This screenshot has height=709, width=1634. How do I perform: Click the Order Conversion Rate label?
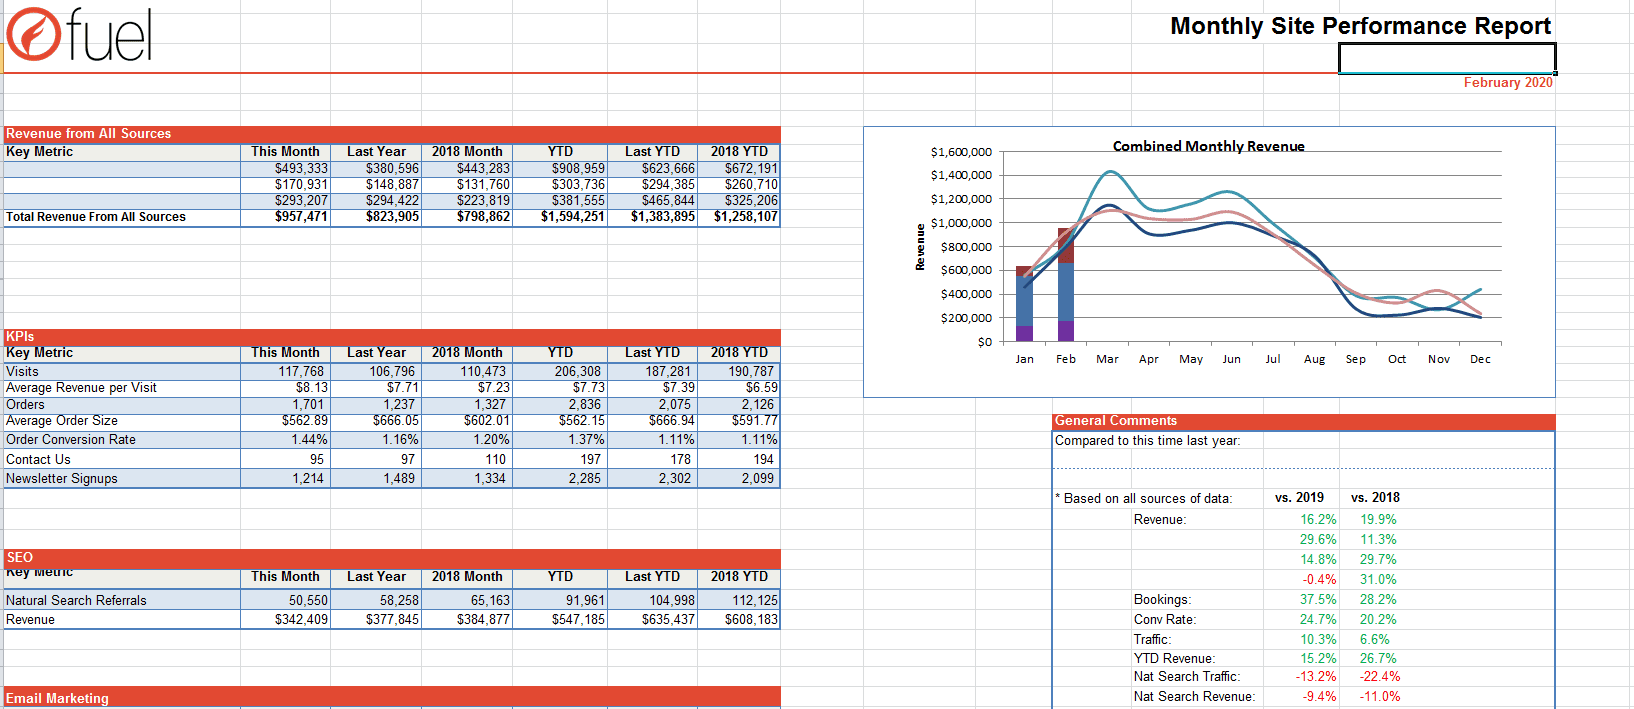[71, 440]
